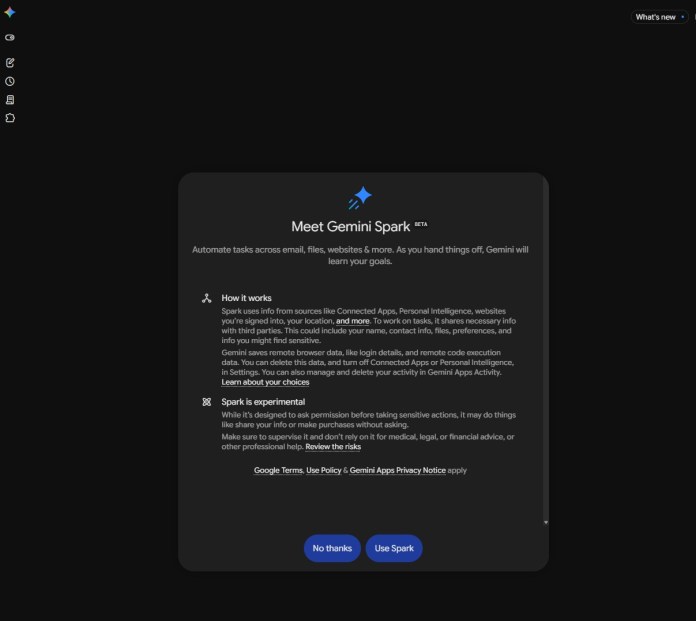Click the Spark is experimental heading
The width and height of the screenshot is (696, 621).
point(263,402)
